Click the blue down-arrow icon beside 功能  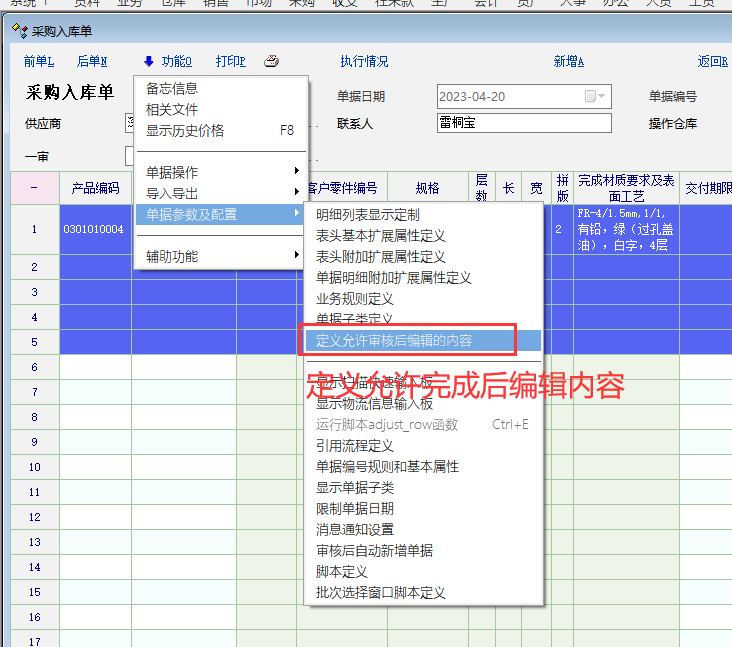click(x=149, y=62)
